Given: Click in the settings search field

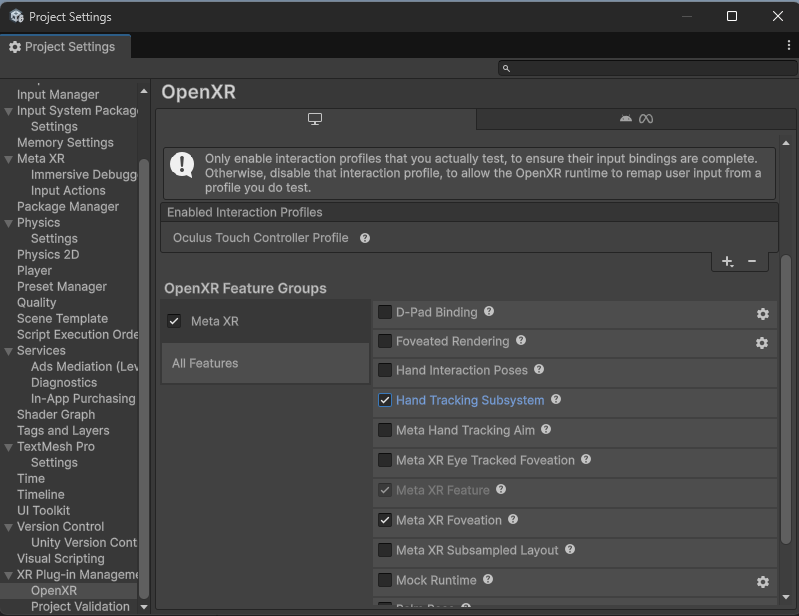Looking at the screenshot, I should [x=647, y=68].
